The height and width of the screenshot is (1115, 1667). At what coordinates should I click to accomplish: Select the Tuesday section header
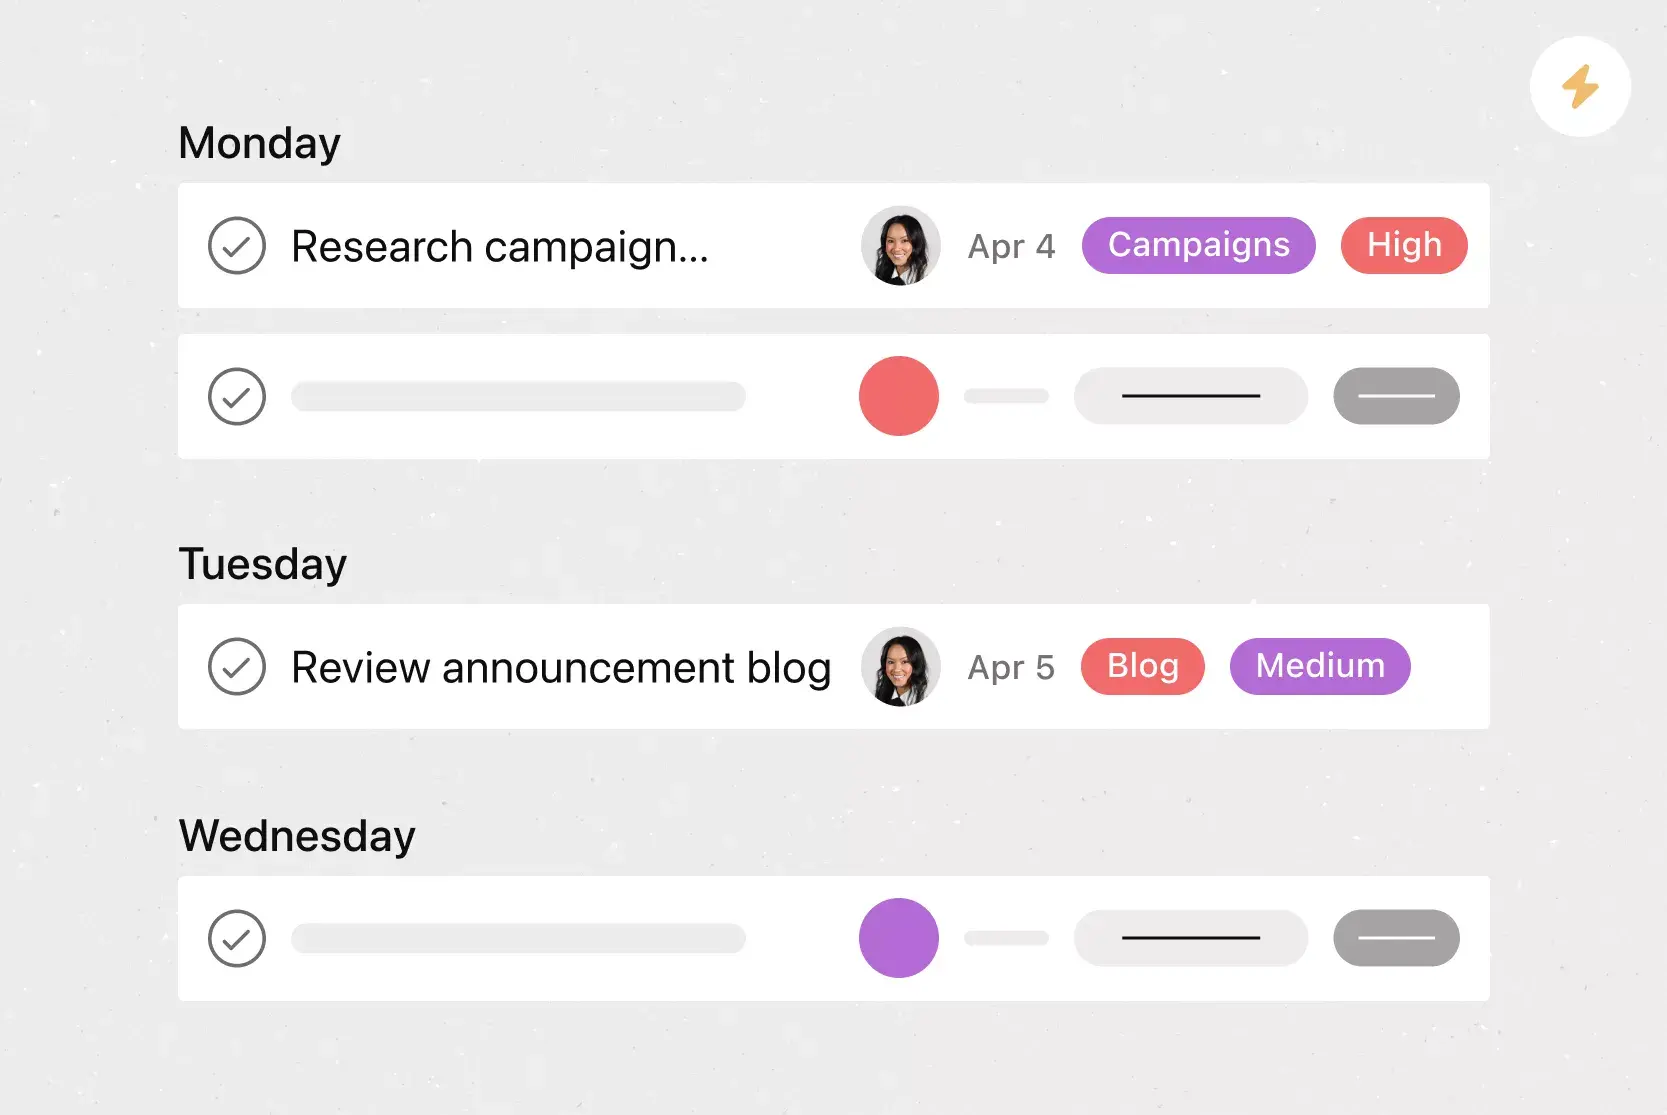tap(263, 564)
